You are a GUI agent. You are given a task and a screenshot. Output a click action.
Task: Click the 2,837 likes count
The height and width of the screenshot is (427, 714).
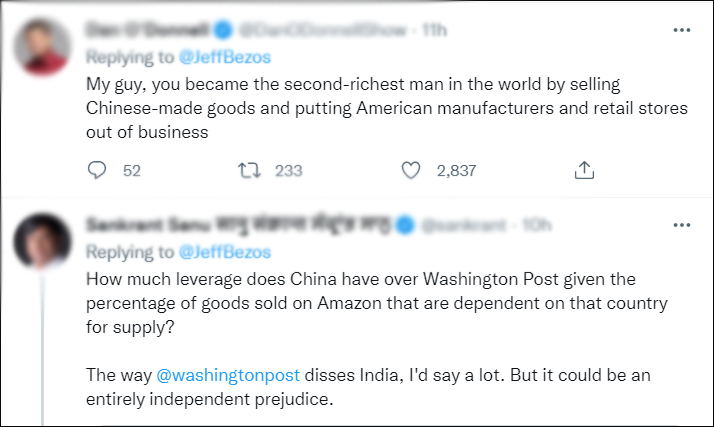[456, 171]
